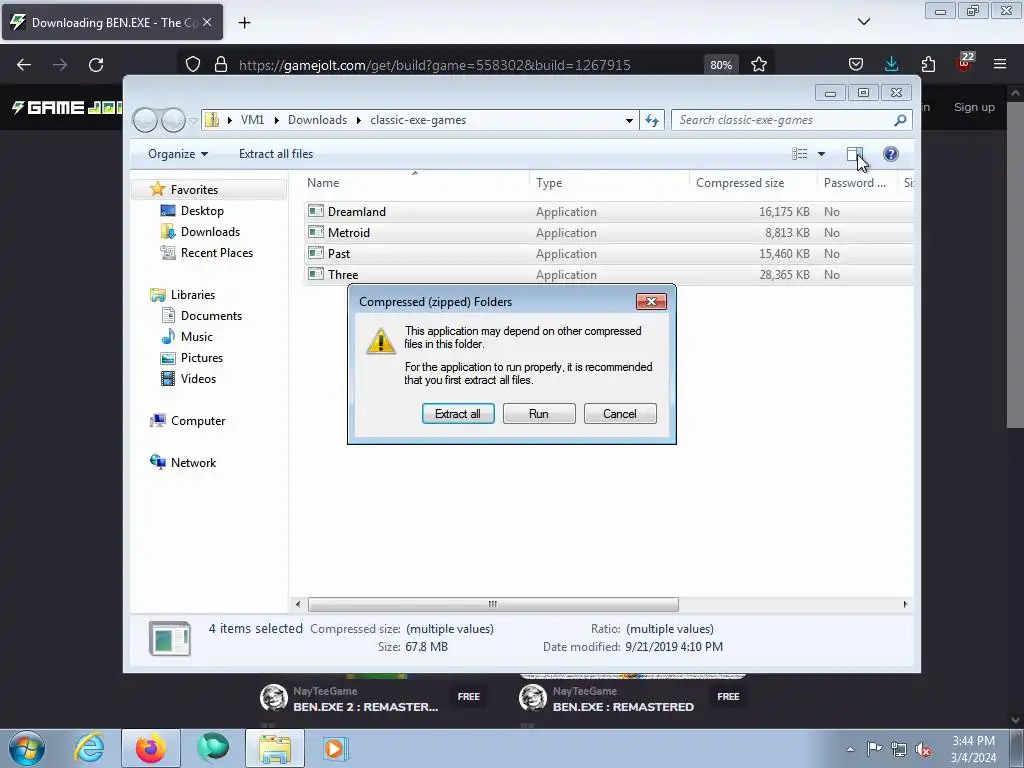The image size is (1024, 768).
Task: Open Libraries in the navigation pane
Action: (193, 295)
